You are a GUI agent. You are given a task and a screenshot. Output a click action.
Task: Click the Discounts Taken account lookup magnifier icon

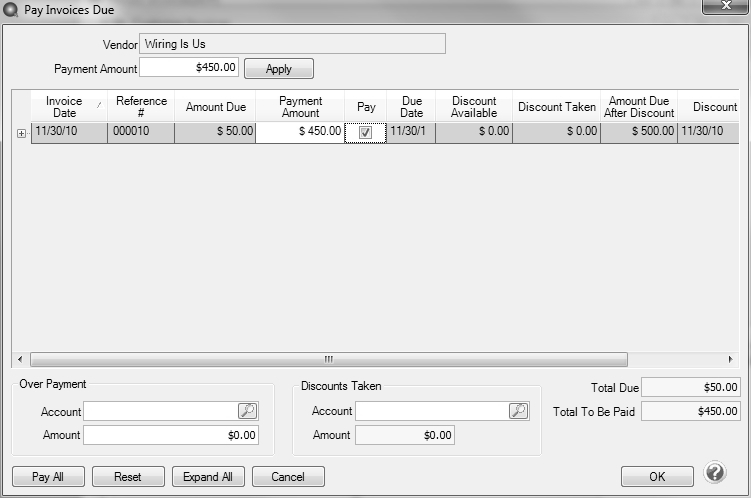pos(518,411)
